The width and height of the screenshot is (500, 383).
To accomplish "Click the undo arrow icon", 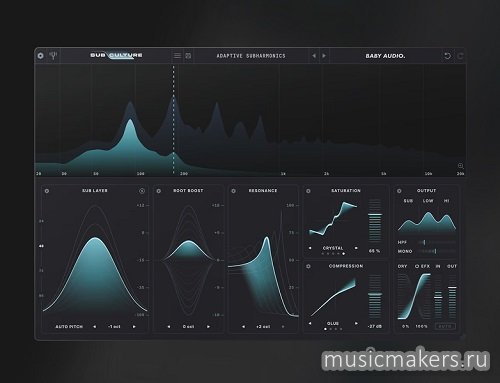I will click(448, 56).
